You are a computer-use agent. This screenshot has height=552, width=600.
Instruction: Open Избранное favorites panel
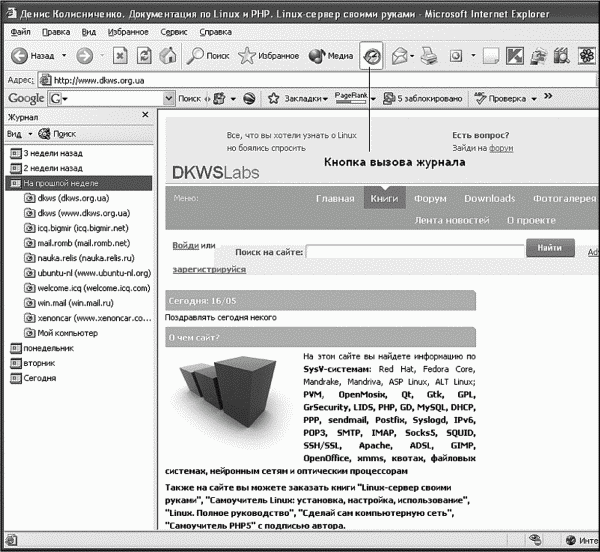click(268, 56)
